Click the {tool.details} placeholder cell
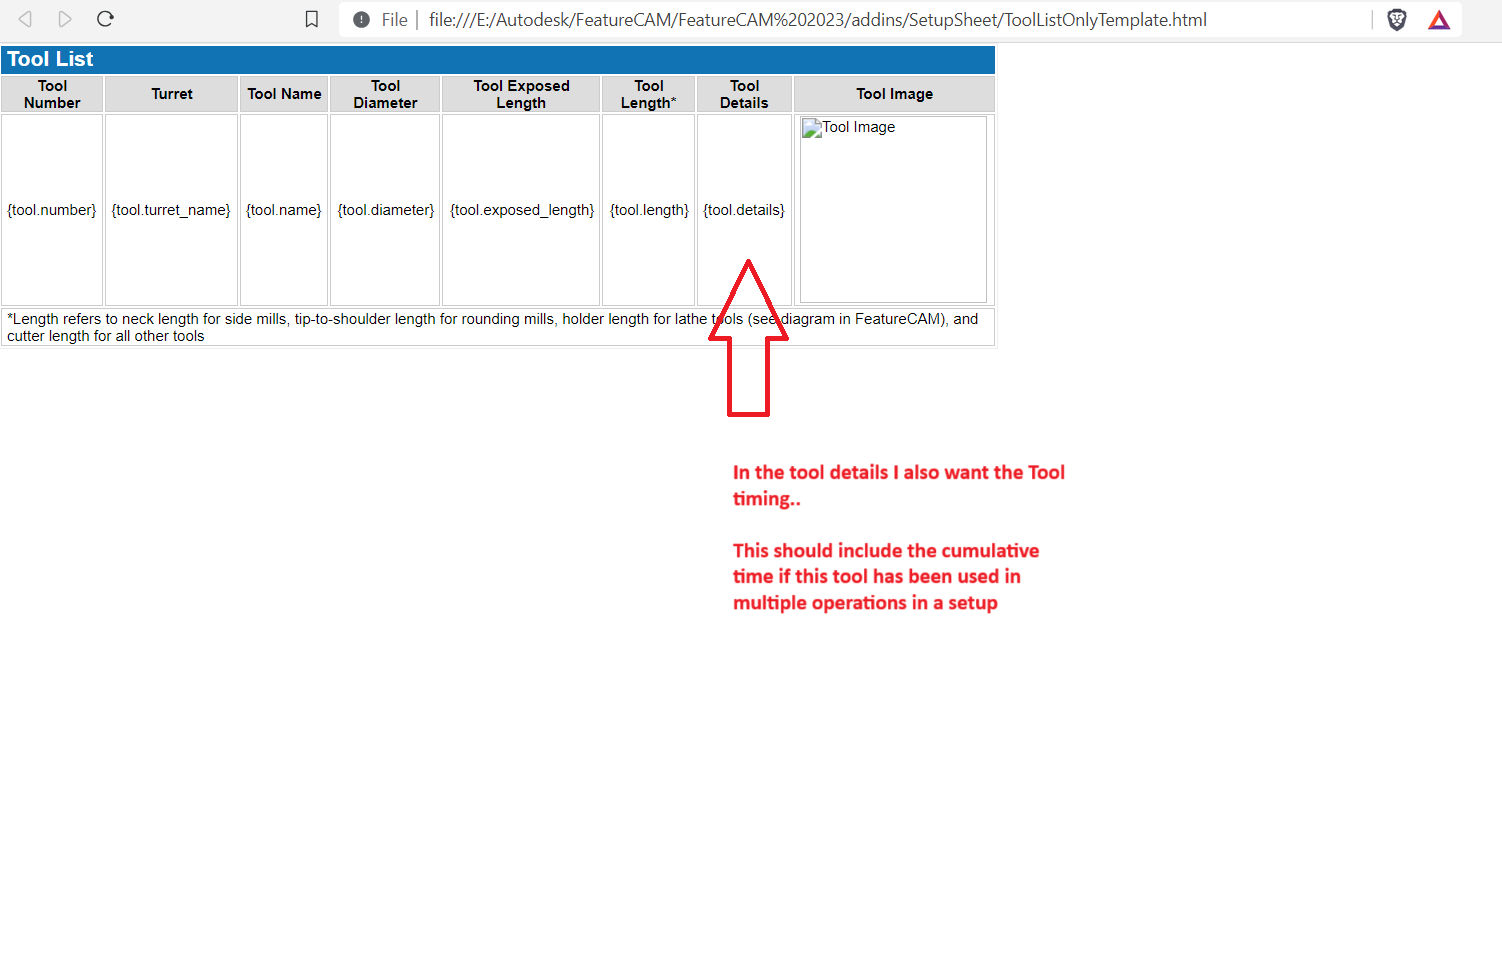The height and width of the screenshot is (953, 1502). 743,209
